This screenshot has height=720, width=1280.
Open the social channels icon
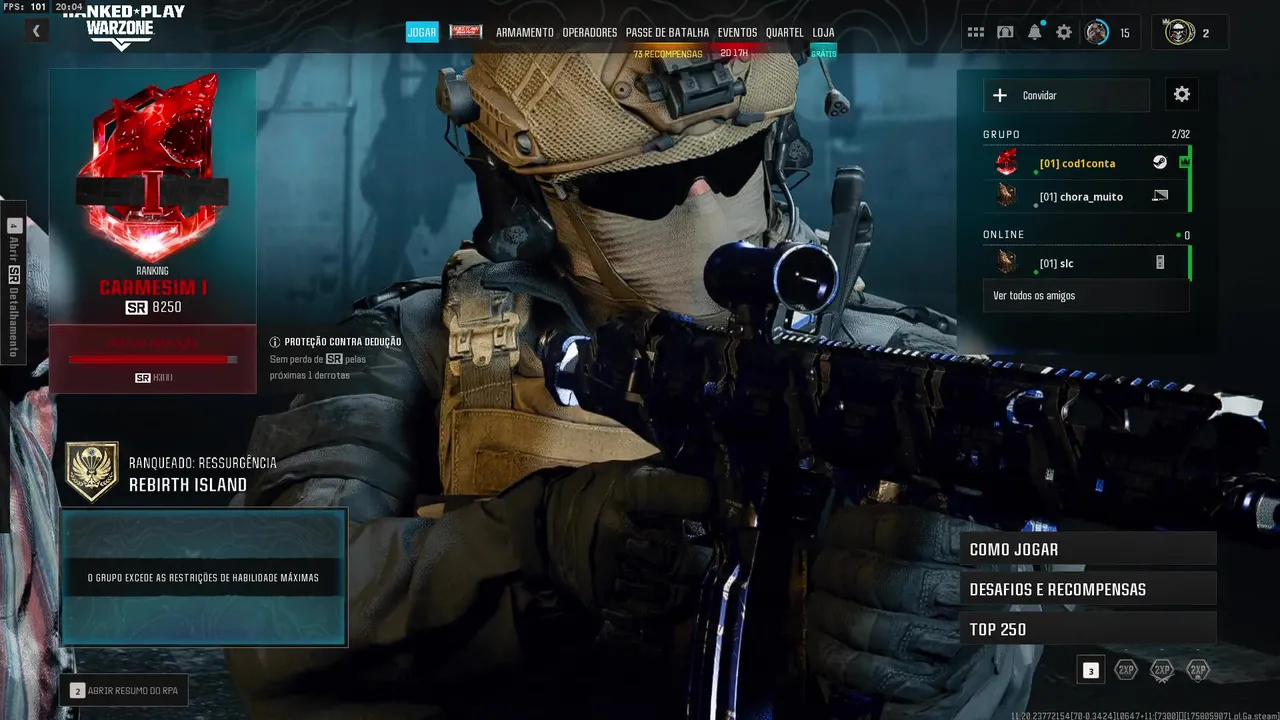pos(1005,32)
